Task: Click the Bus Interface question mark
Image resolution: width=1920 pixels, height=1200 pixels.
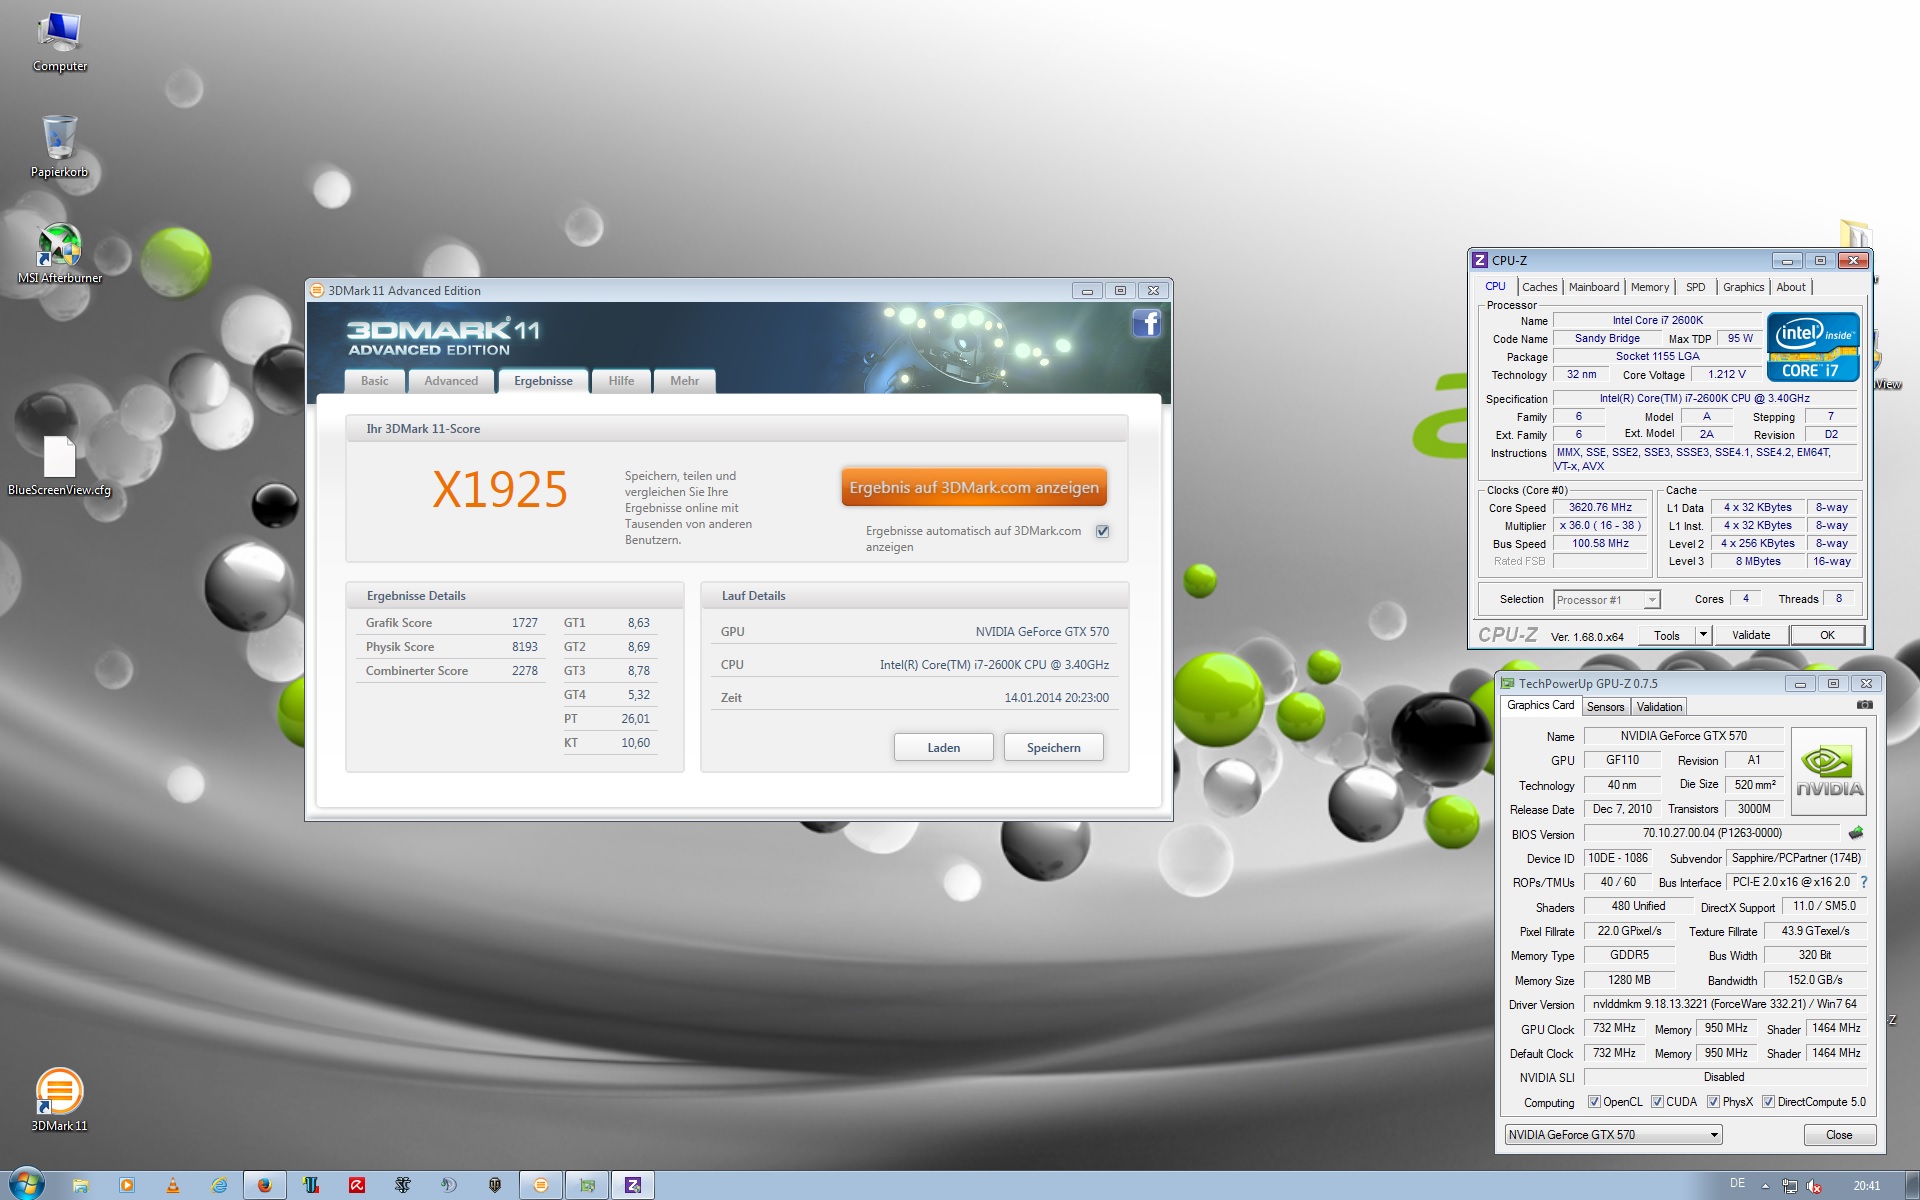Action: tap(1864, 882)
